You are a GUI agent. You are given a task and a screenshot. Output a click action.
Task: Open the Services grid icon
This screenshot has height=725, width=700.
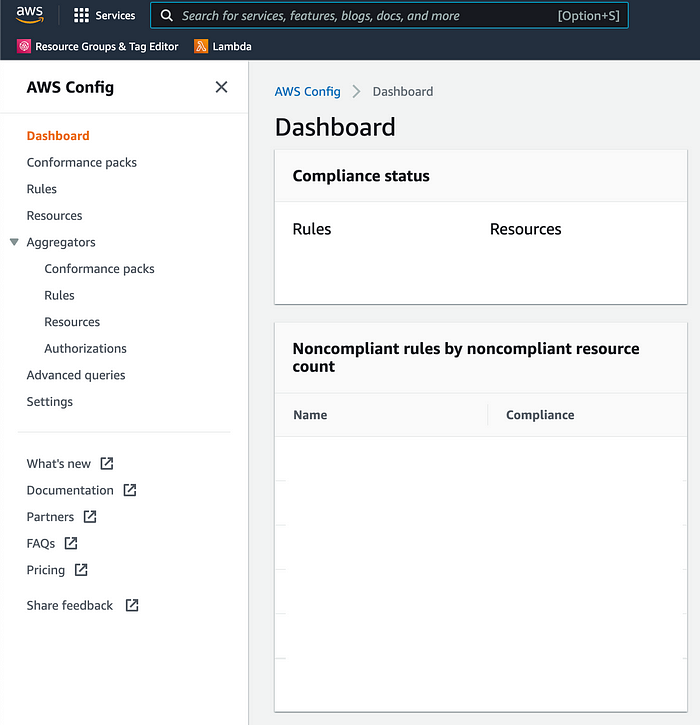click(81, 15)
